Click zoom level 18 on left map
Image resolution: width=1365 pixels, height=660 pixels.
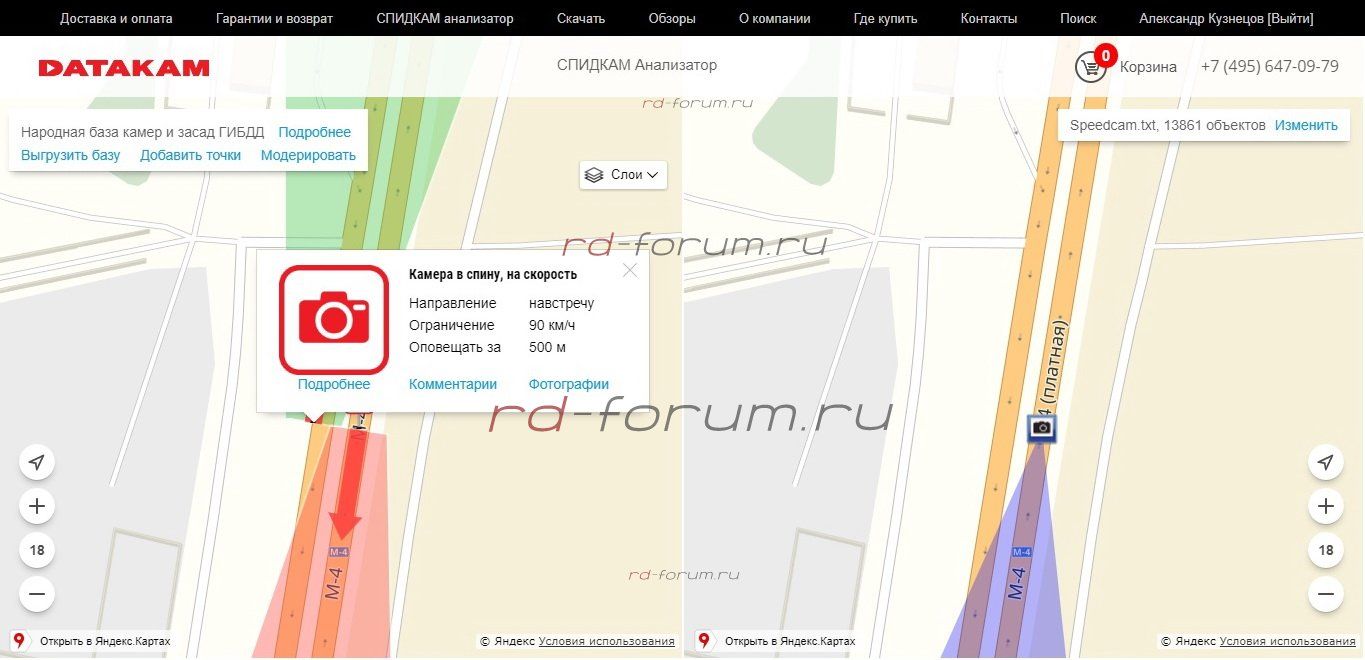37,550
